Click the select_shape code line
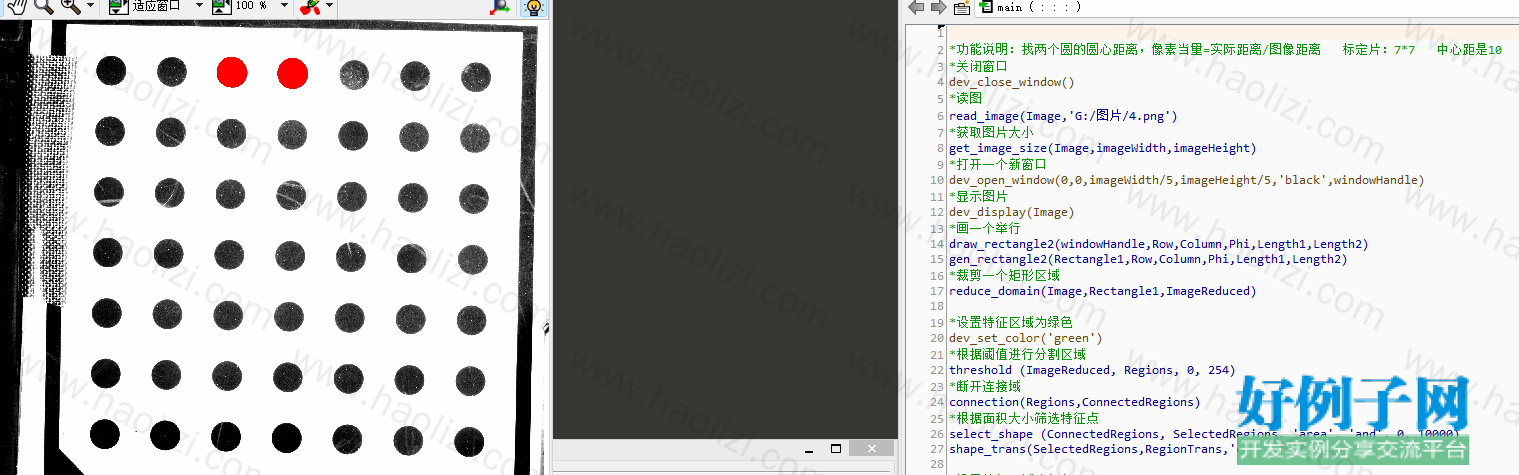The width and height of the screenshot is (1519, 475). pos(1205,434)
